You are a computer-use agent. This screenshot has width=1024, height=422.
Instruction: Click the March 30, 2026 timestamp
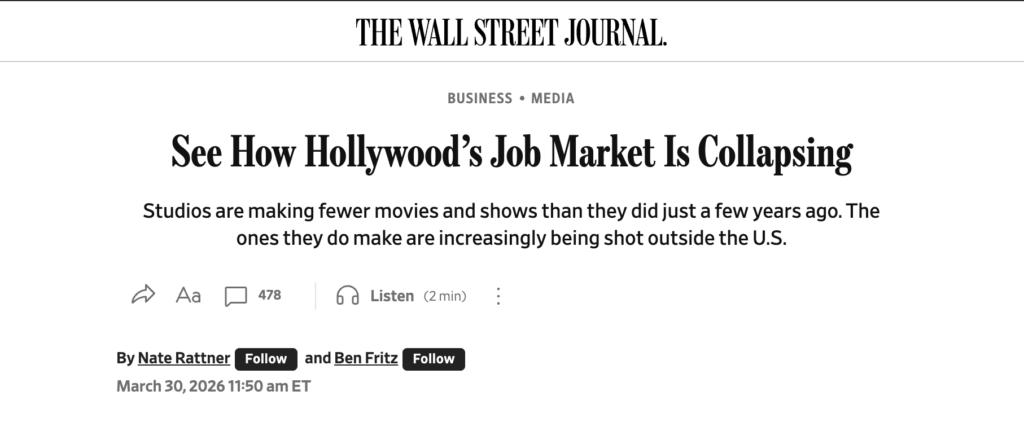tap(213, 386)
